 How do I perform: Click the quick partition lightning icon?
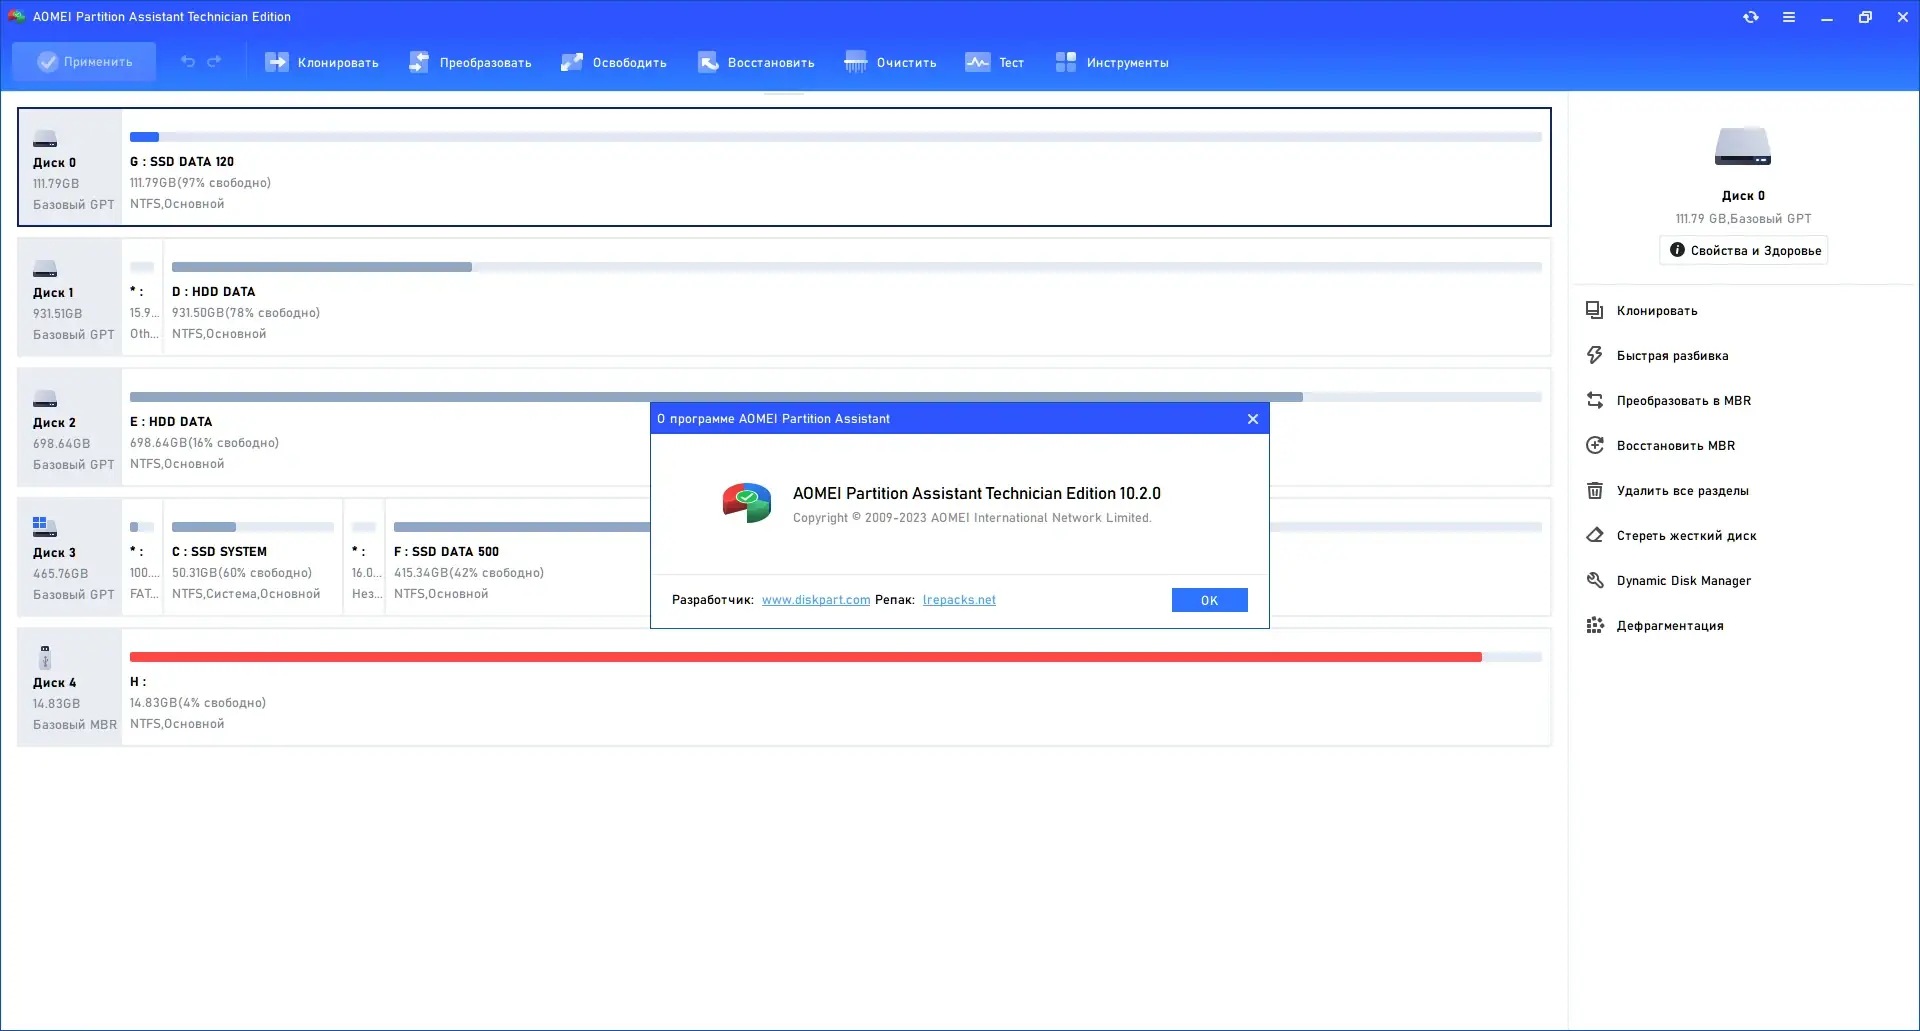(x=1595, y=356)
